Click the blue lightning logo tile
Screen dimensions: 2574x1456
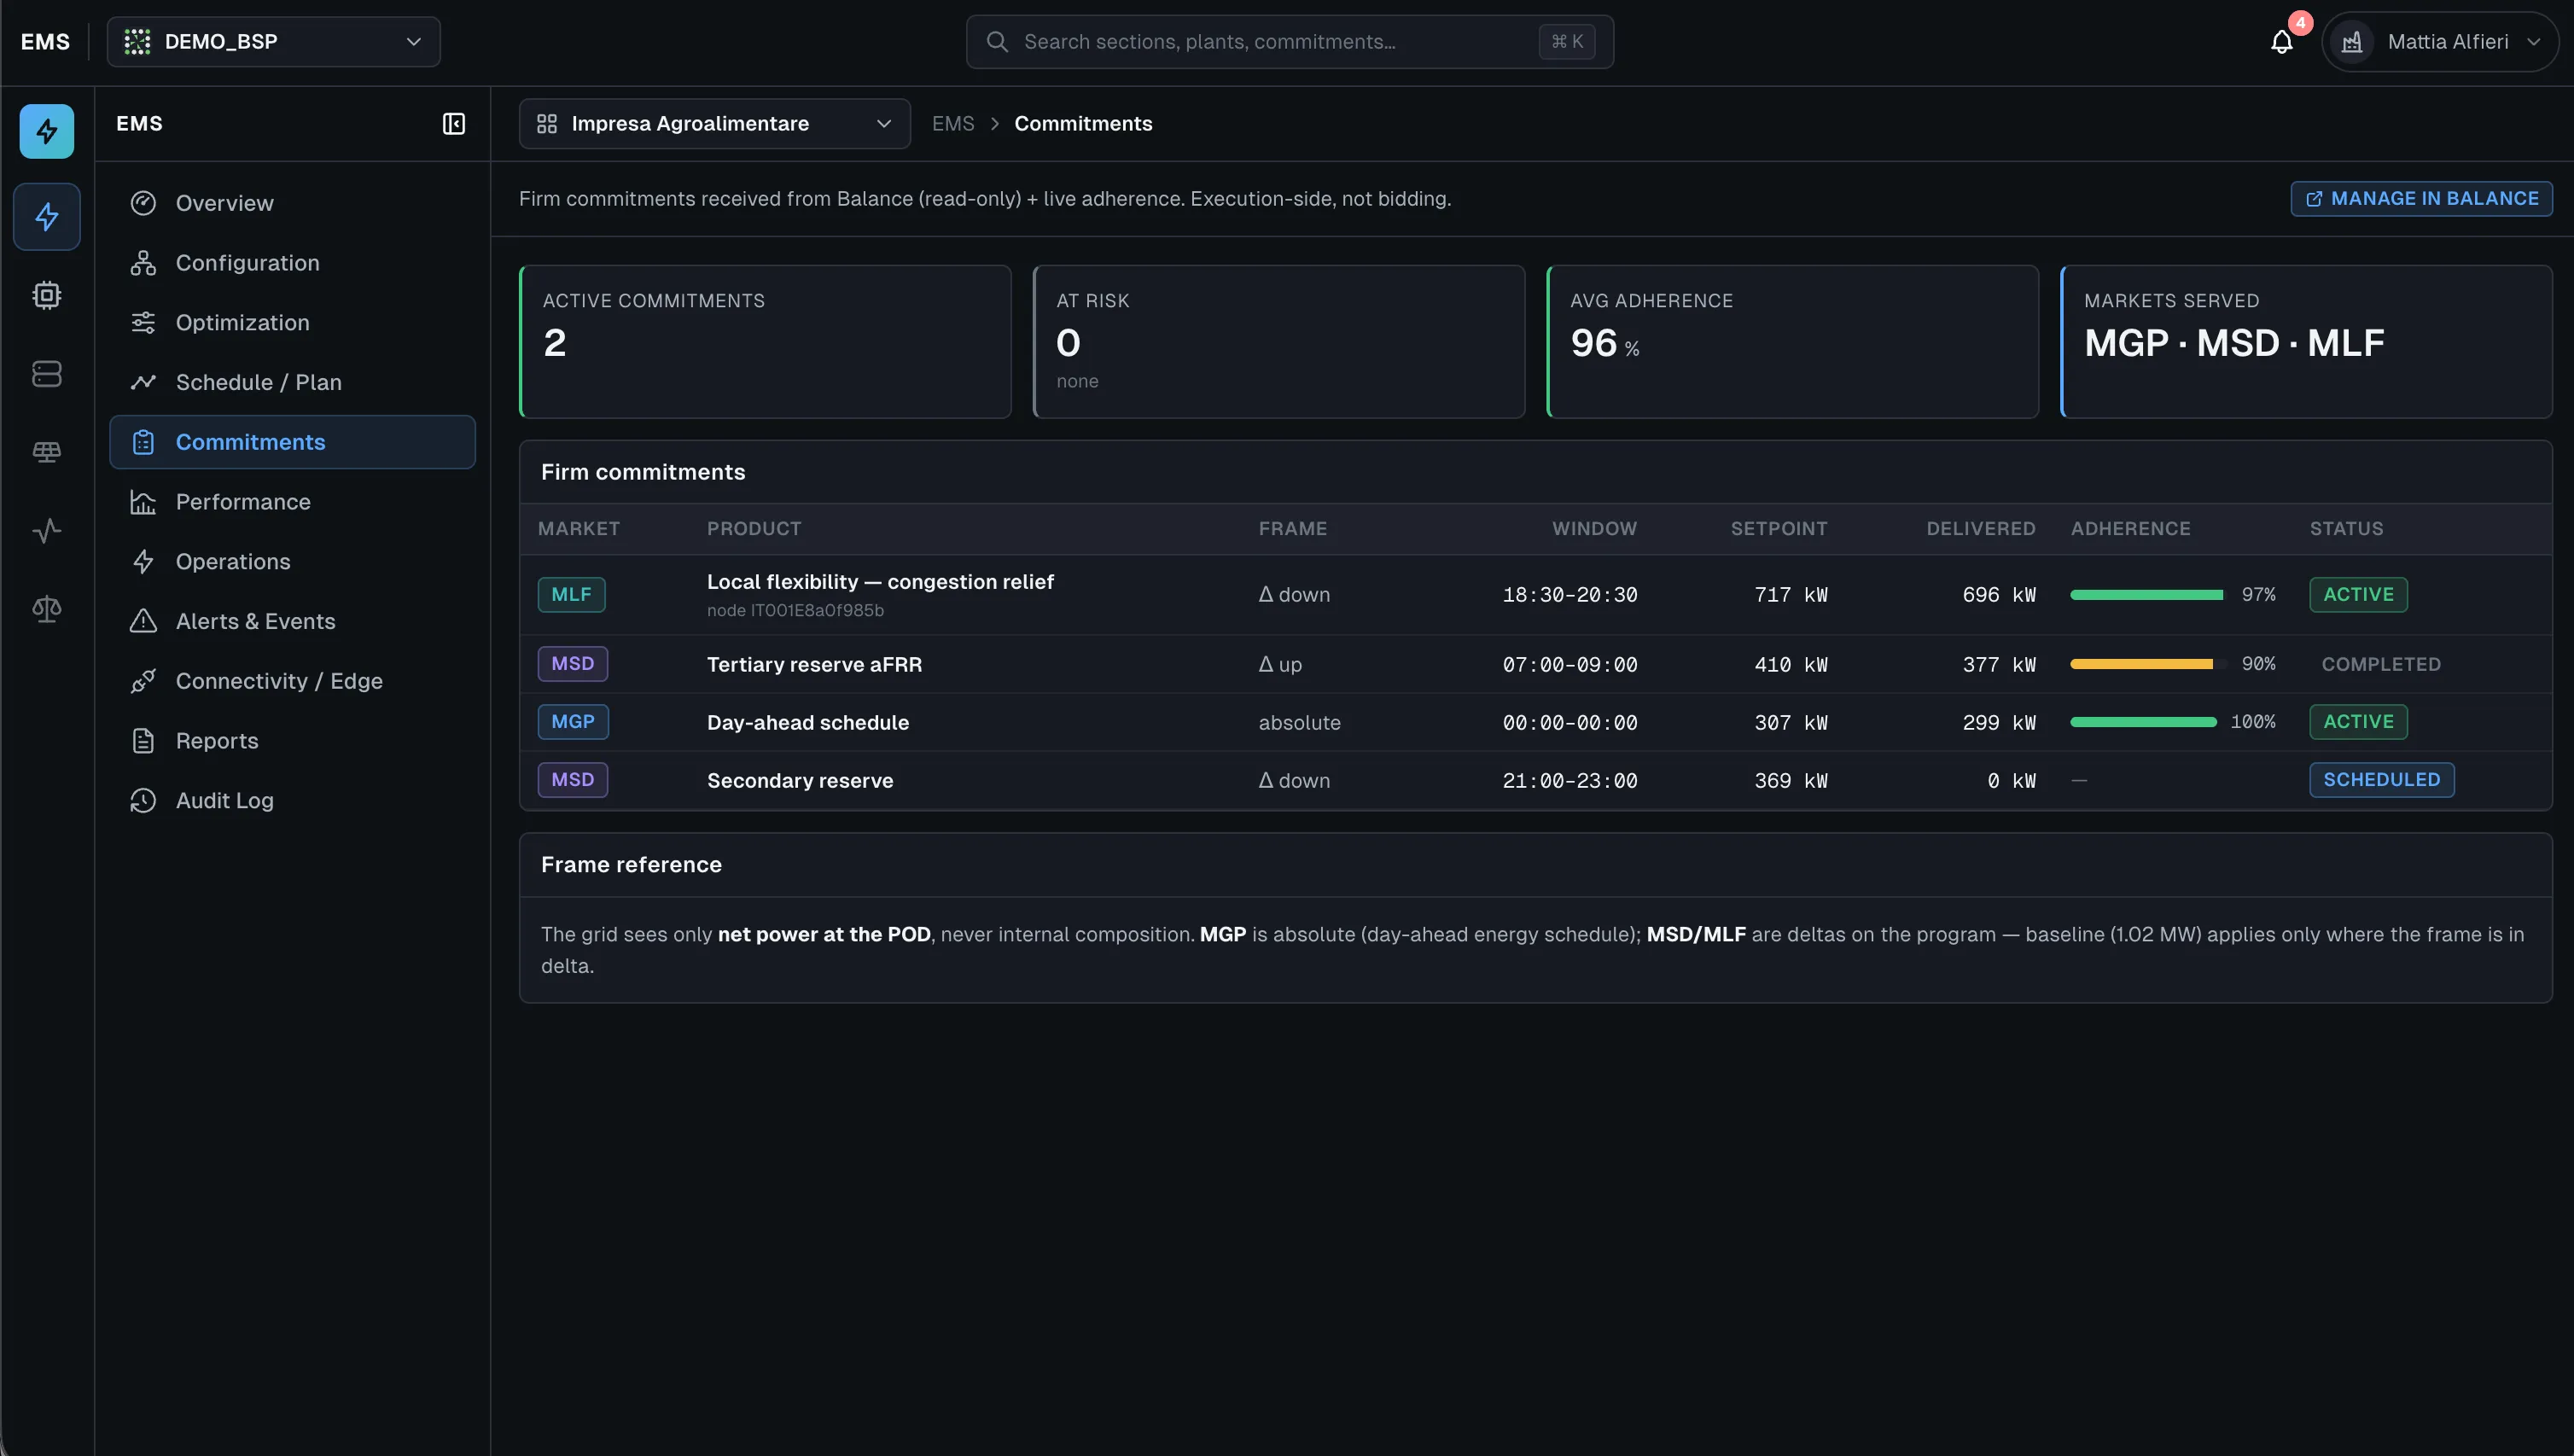(x=47, y=131)
